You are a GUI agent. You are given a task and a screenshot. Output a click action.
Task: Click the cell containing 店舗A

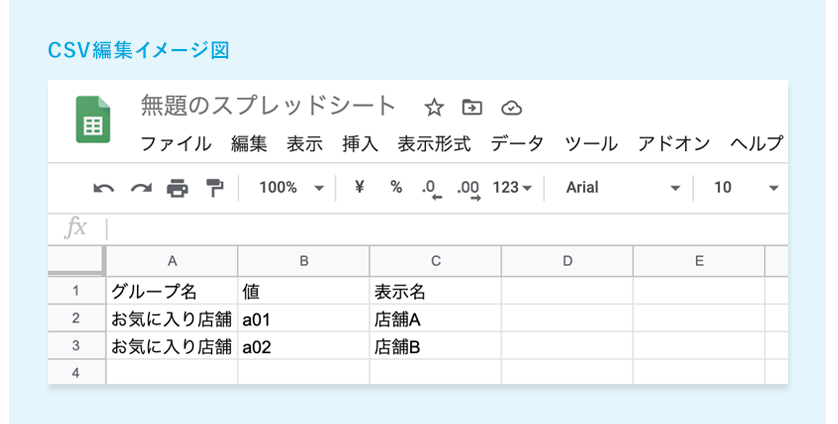click(x=436, y=319)
